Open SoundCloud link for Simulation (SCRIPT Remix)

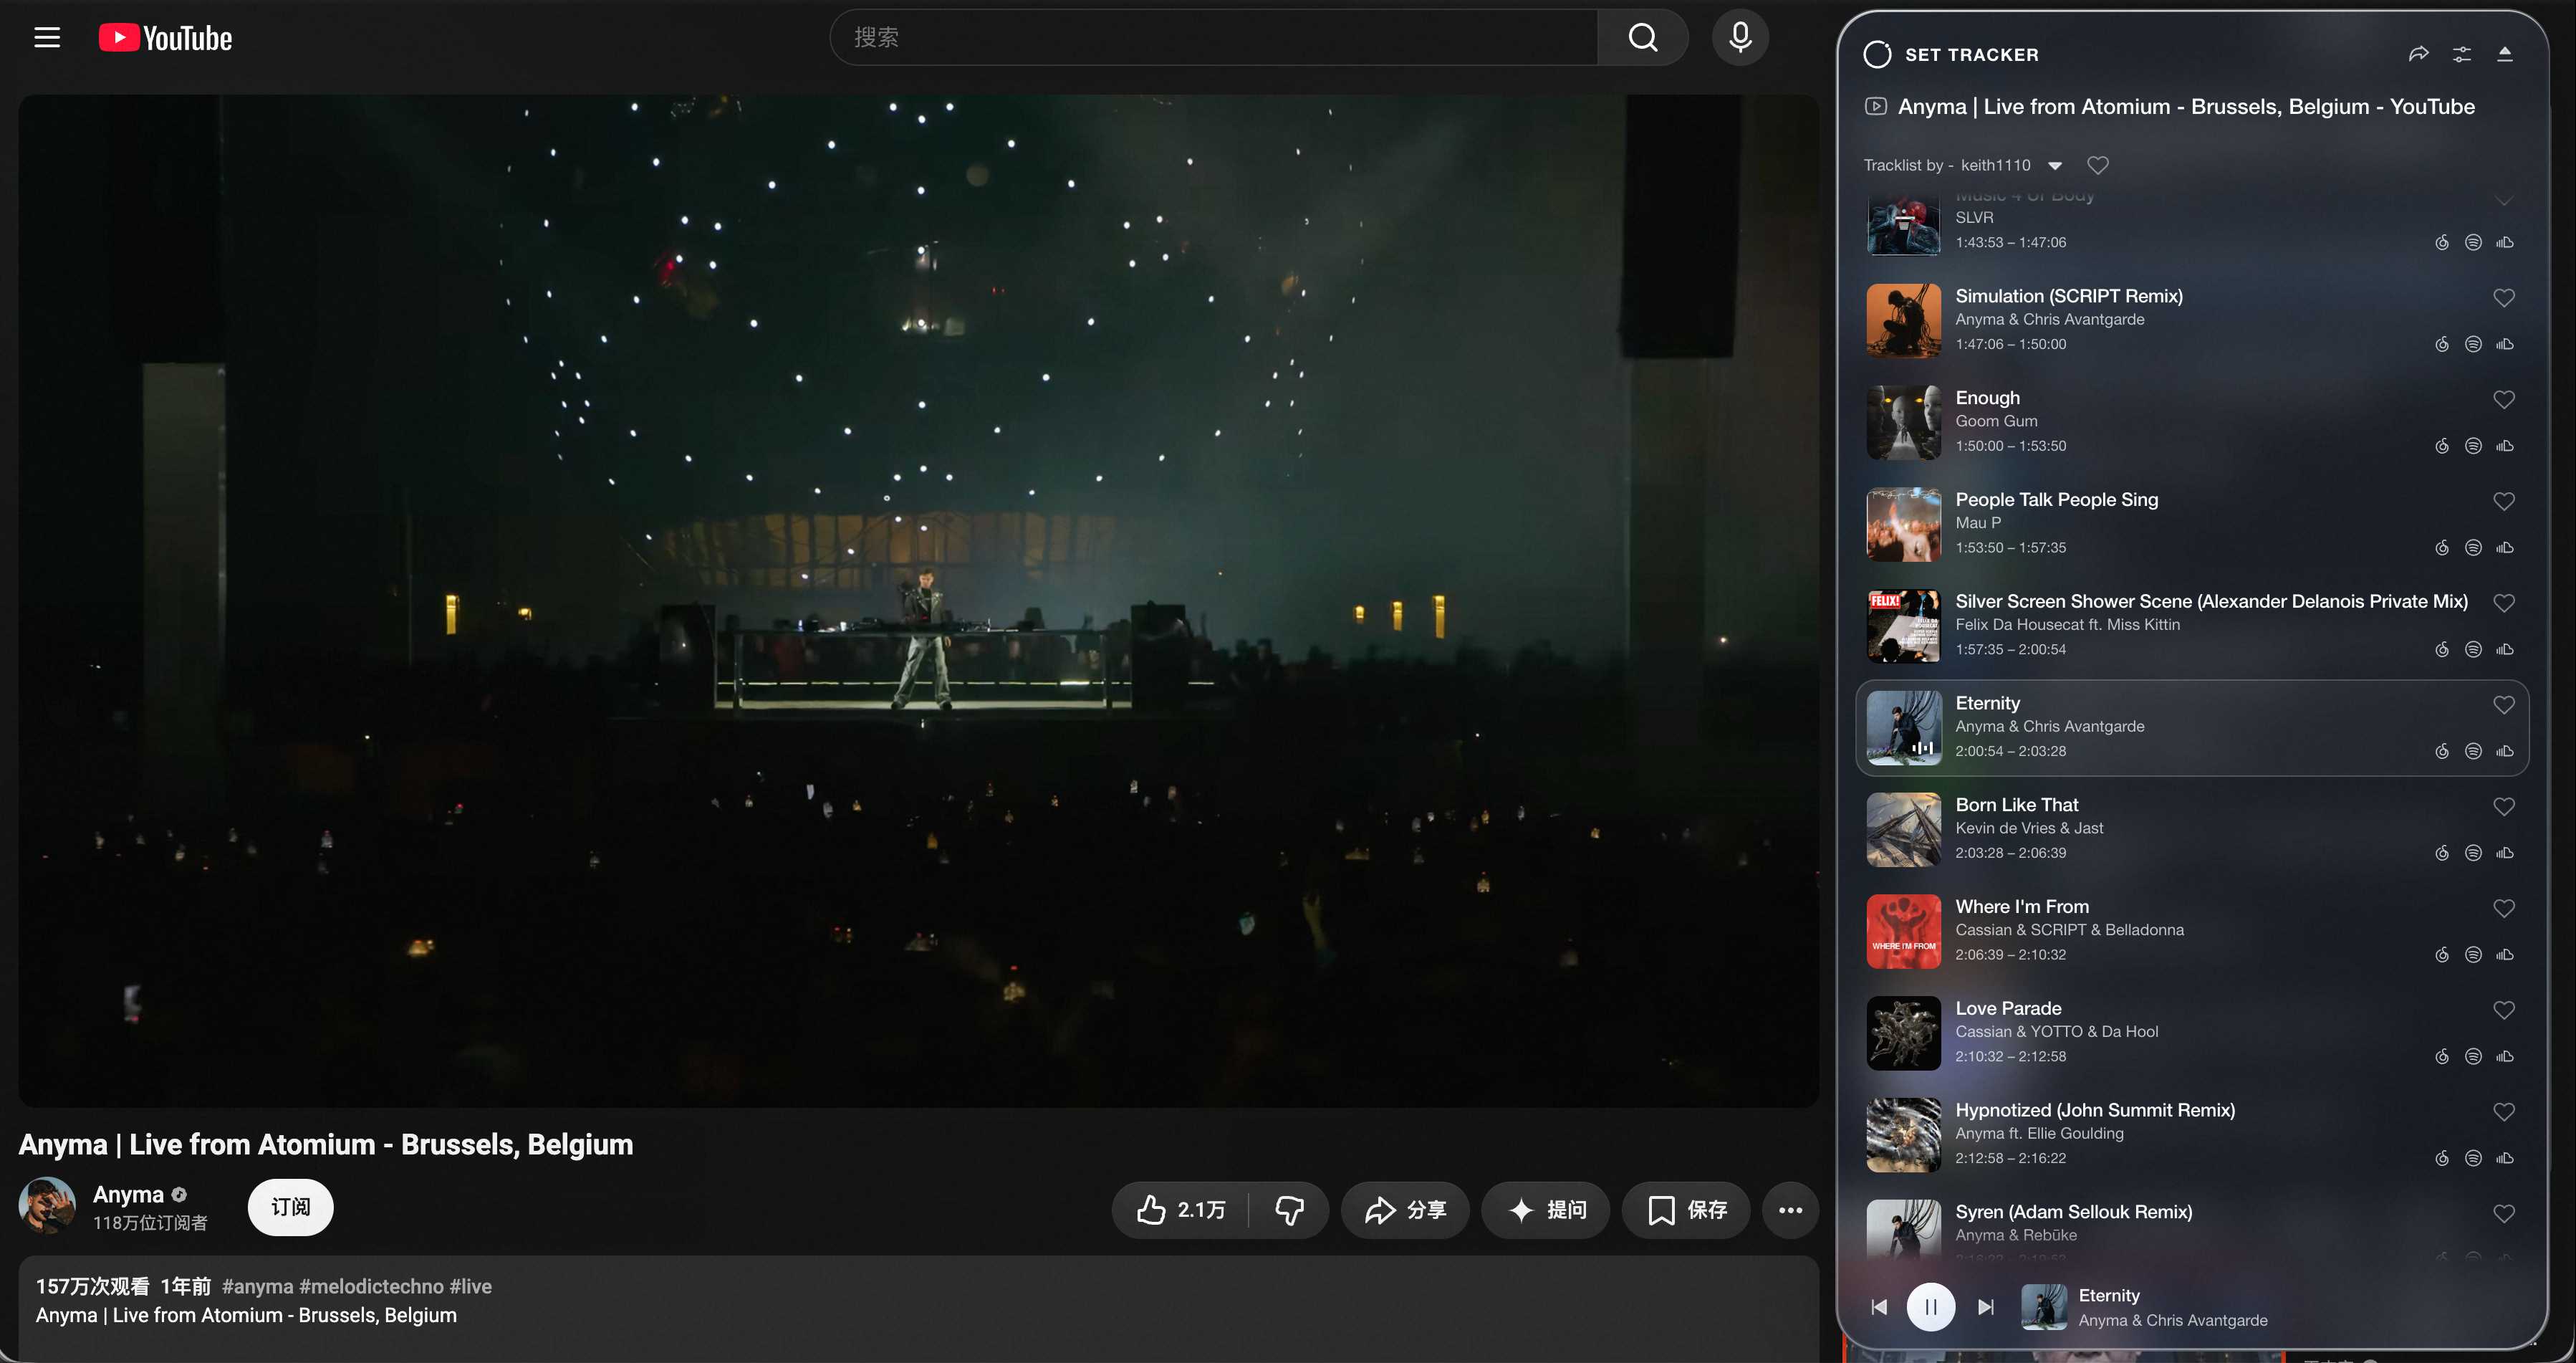[x=2504, y=344]
